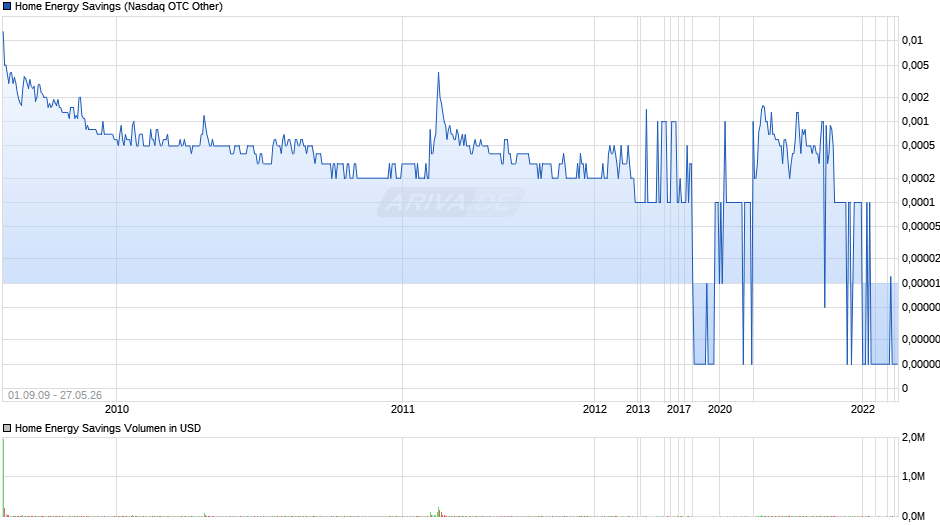Click the 2012 x-axis label
Screen dimensions: 940x526
coord(595,409)
